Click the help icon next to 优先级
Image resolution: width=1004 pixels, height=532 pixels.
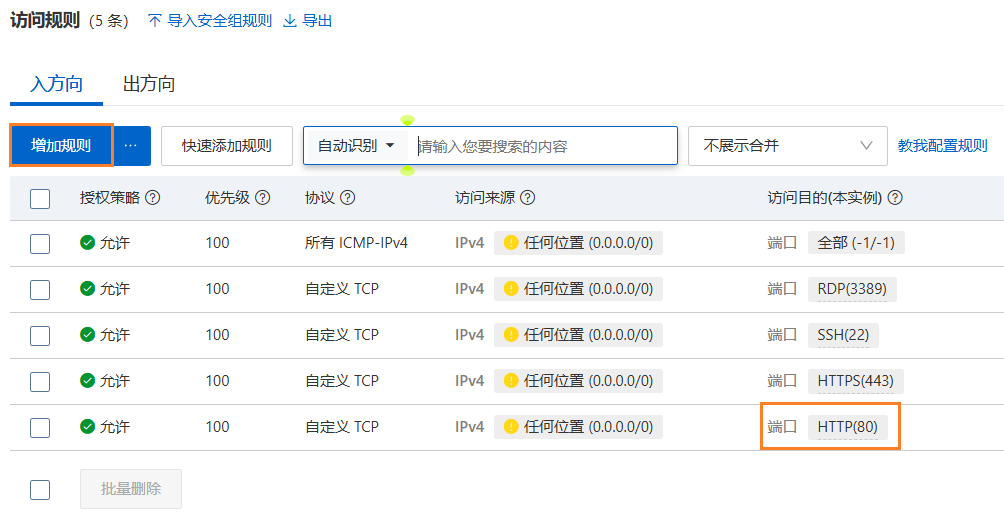[x=263, y=198]
